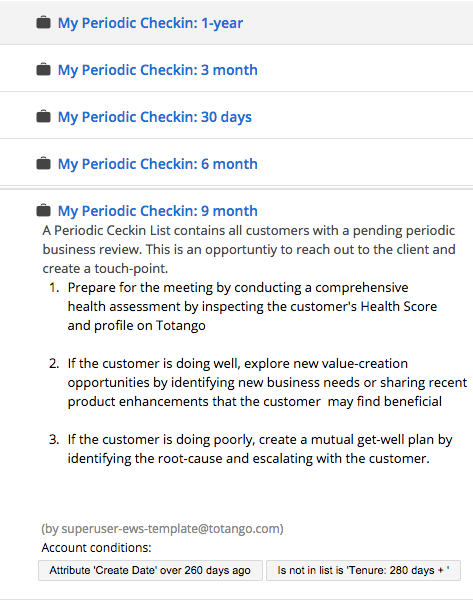This screenshot has width=473, height=600.
Task: Collapse My Periodic Checkin: 9 month entry
Action: (157, 211)
